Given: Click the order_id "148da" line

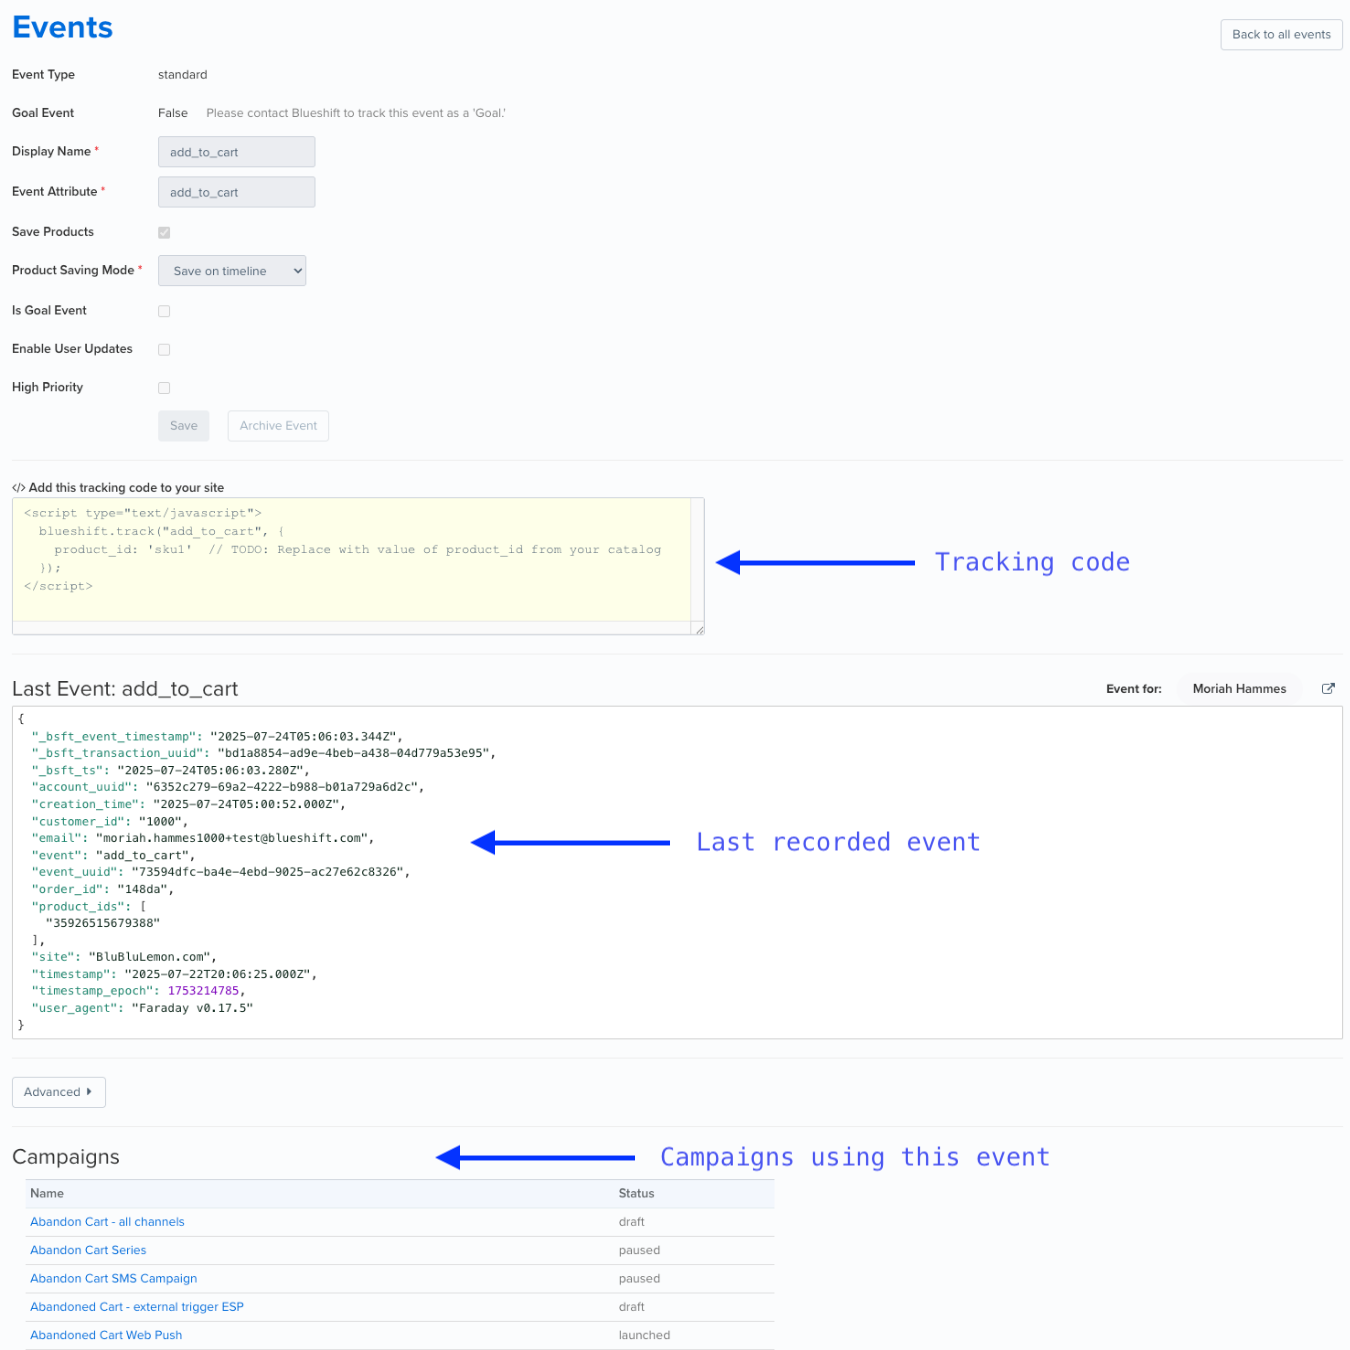Looking at the screenshot, I should click(x=102, y=889).
